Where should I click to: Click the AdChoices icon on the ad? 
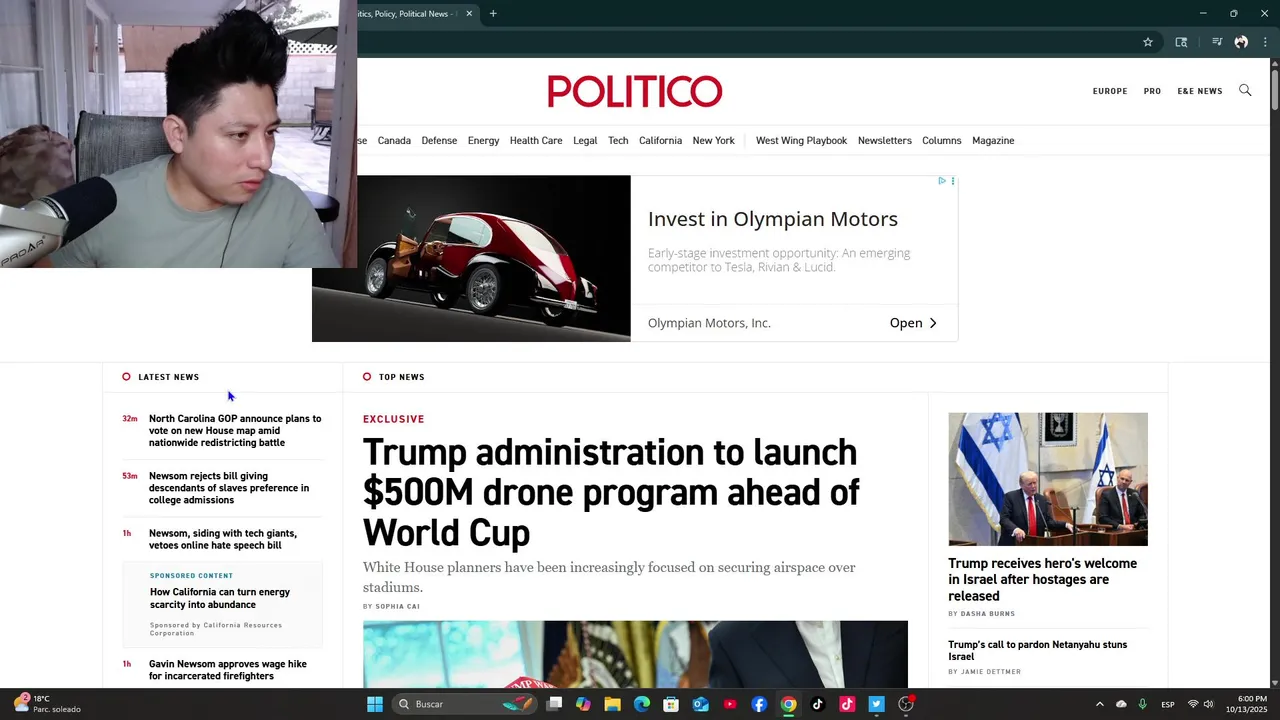coord(942,181)
